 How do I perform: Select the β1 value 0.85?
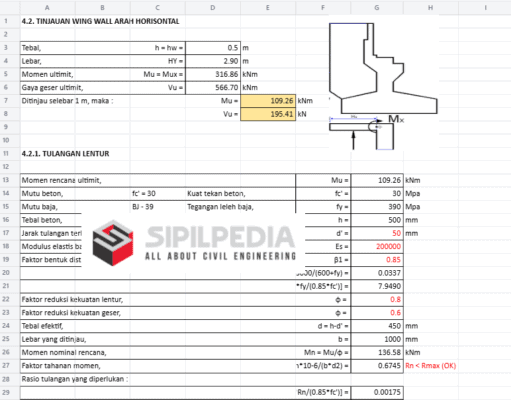pyautogui.click(x=377, y=260)
